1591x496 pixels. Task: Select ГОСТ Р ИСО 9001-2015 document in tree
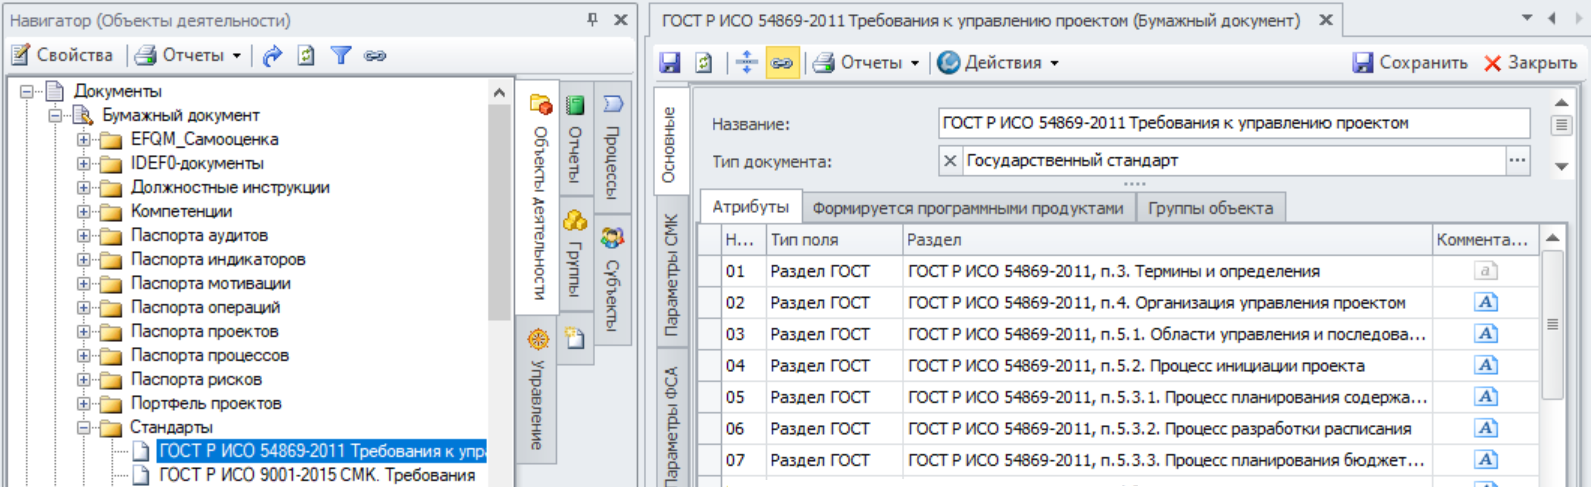pos(317,475)
